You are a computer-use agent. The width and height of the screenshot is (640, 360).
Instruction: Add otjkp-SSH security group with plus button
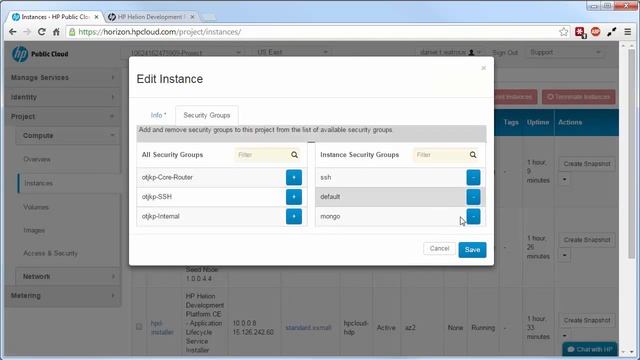point(294,197)
